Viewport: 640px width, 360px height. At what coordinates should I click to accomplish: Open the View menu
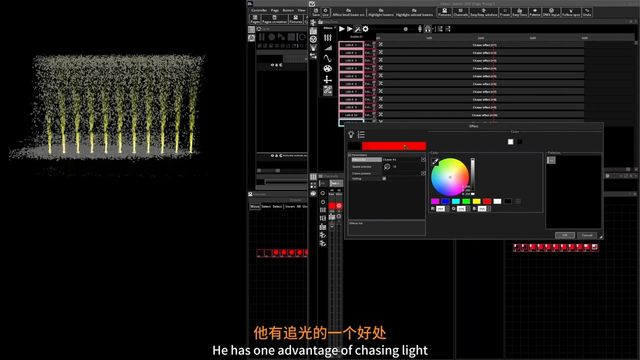click(302, 10)
